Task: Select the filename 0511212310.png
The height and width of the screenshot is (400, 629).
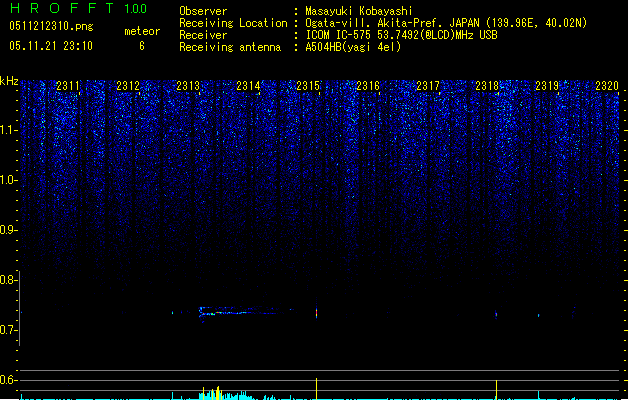Action: 51,26
